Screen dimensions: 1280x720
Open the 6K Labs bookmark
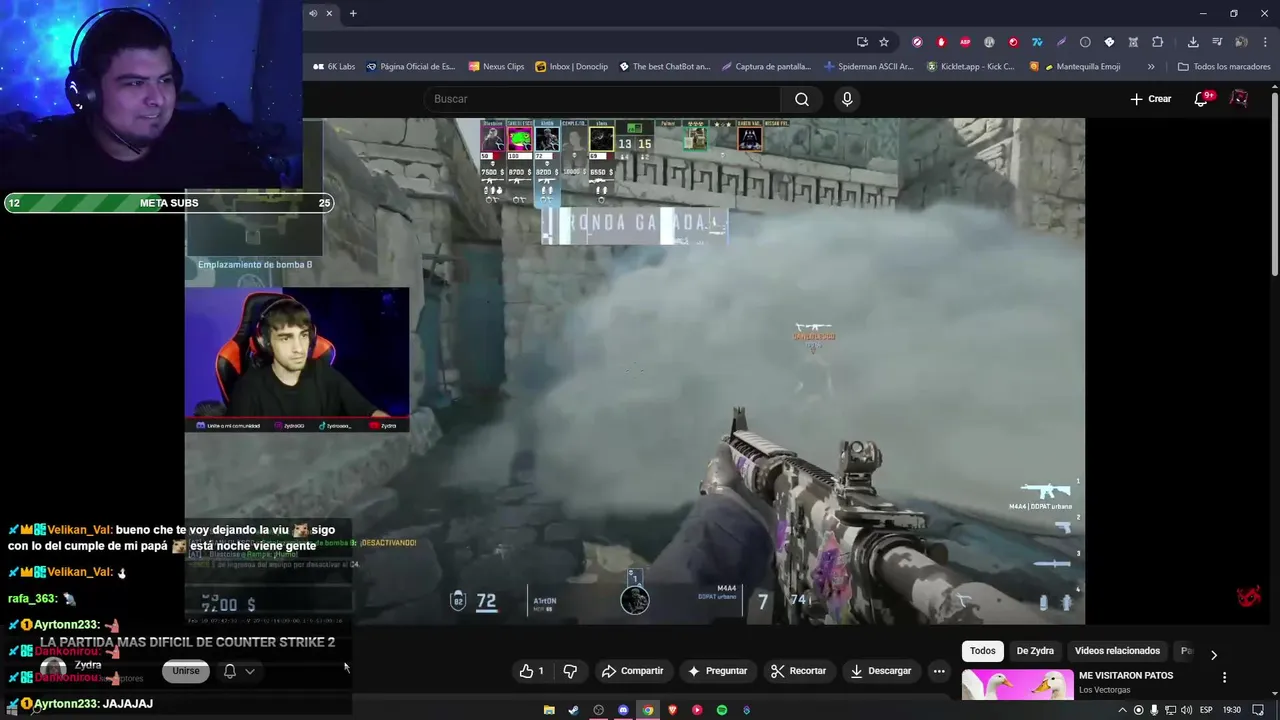pyautogui.click(x=334, y=67)
